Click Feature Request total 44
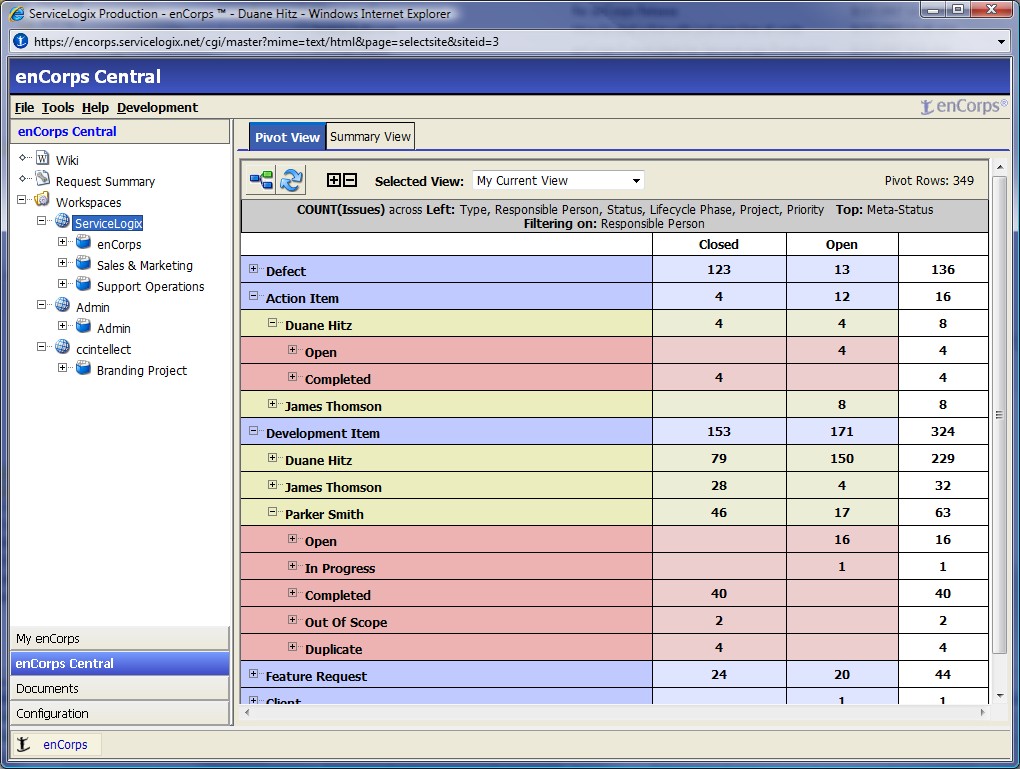1020x769 pixels. 943,675
